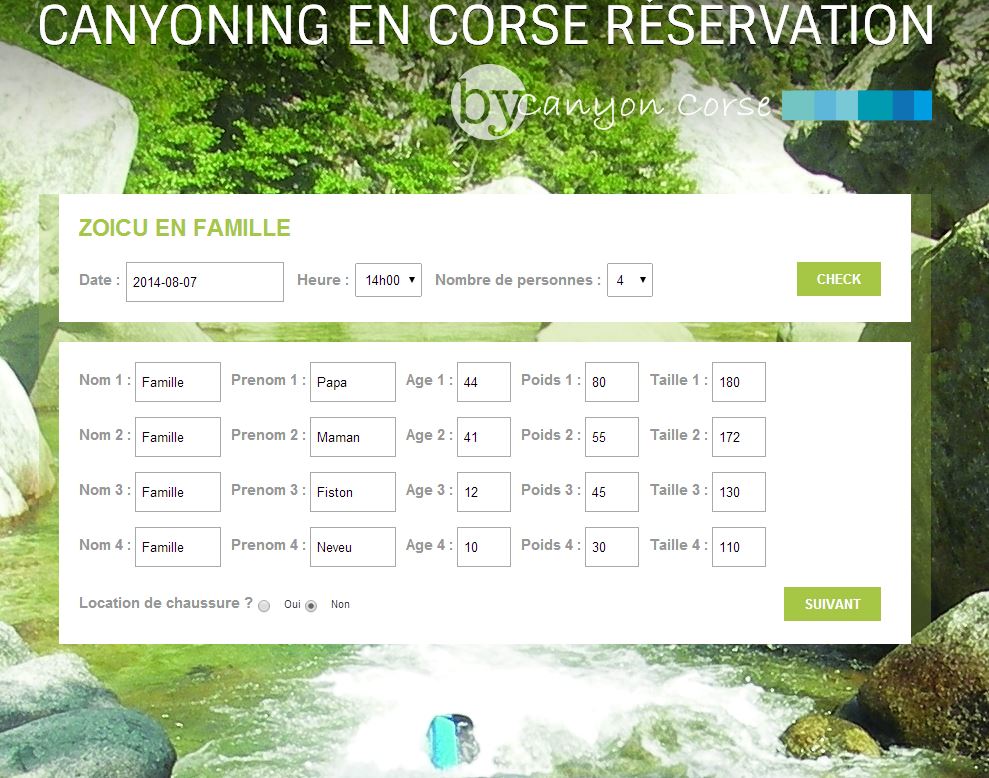
Task: Select the Oui shoe rental radio button
Action: tap(264, 606)
